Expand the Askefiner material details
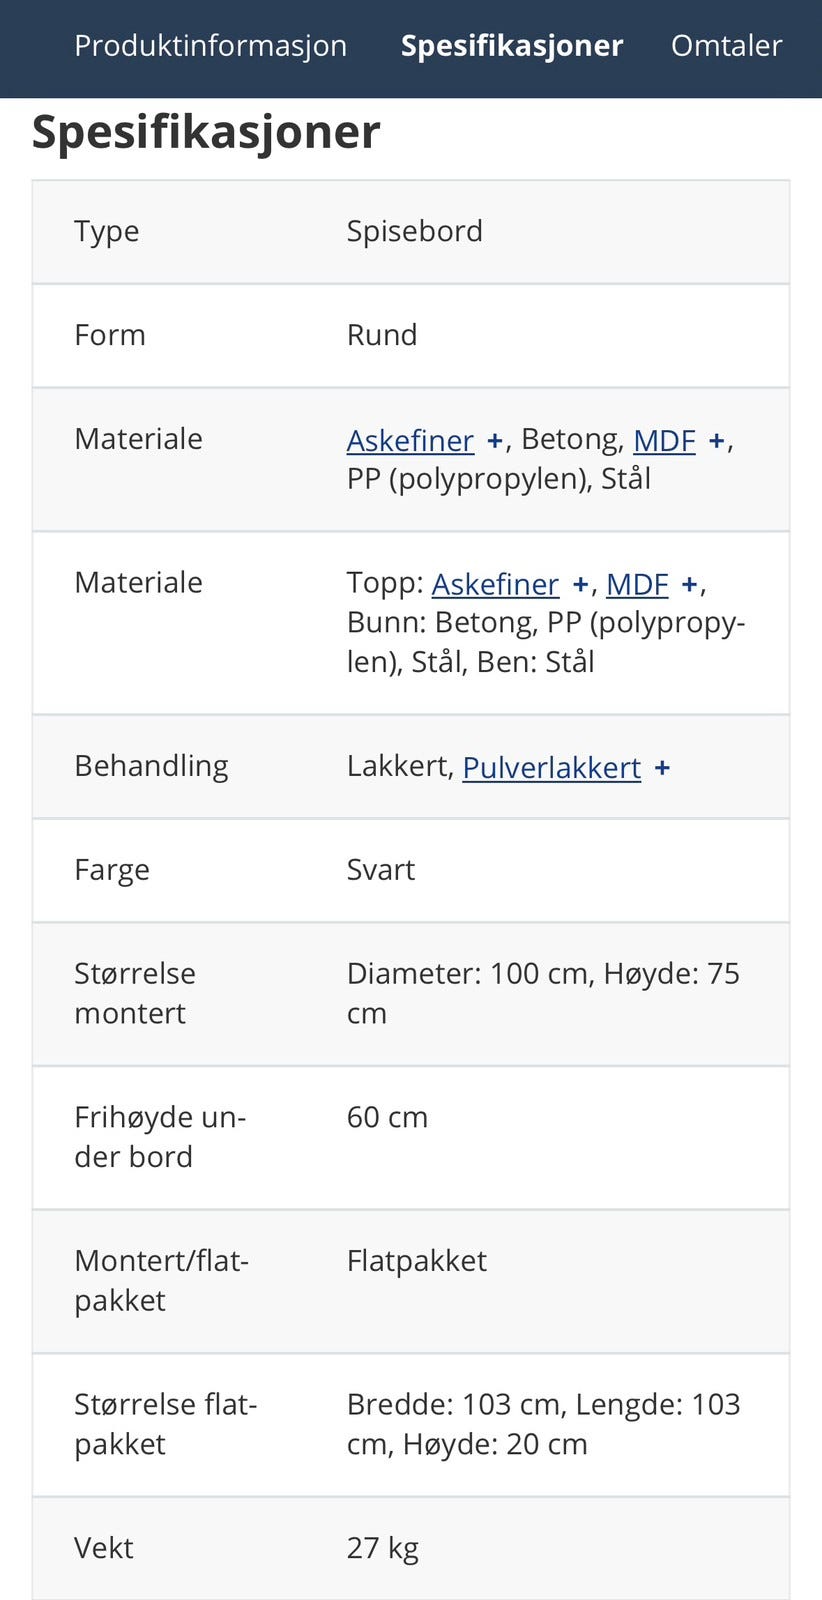The height and width of the screenshot is (1600, 822). (x=494, y=439)
